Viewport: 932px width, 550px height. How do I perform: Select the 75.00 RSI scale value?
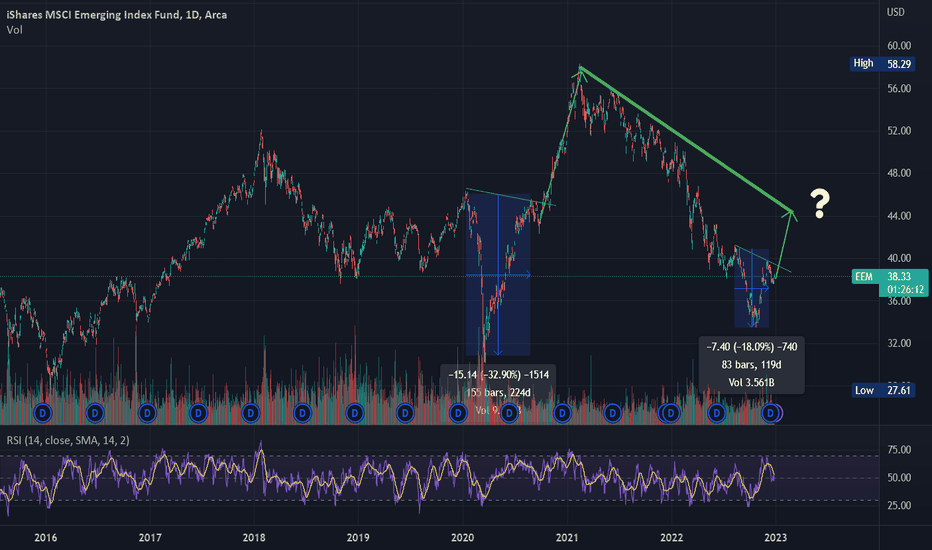click(899, 450)
